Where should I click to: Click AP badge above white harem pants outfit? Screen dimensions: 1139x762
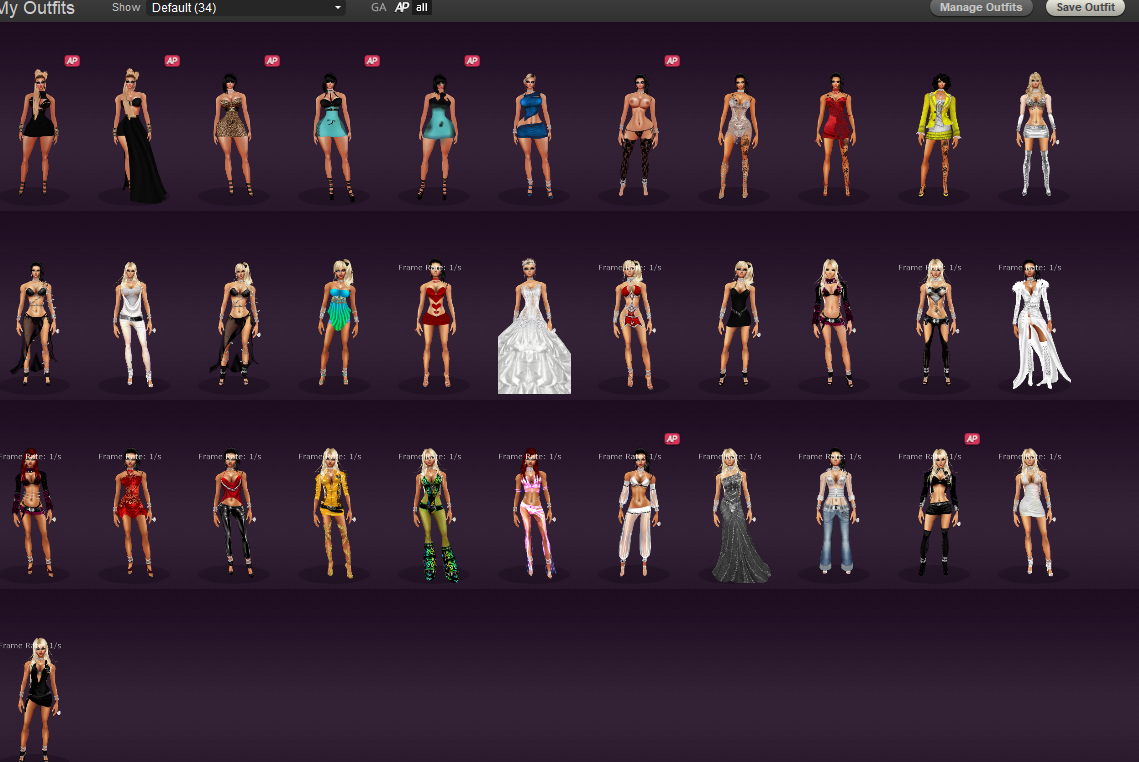pos(672,439)
